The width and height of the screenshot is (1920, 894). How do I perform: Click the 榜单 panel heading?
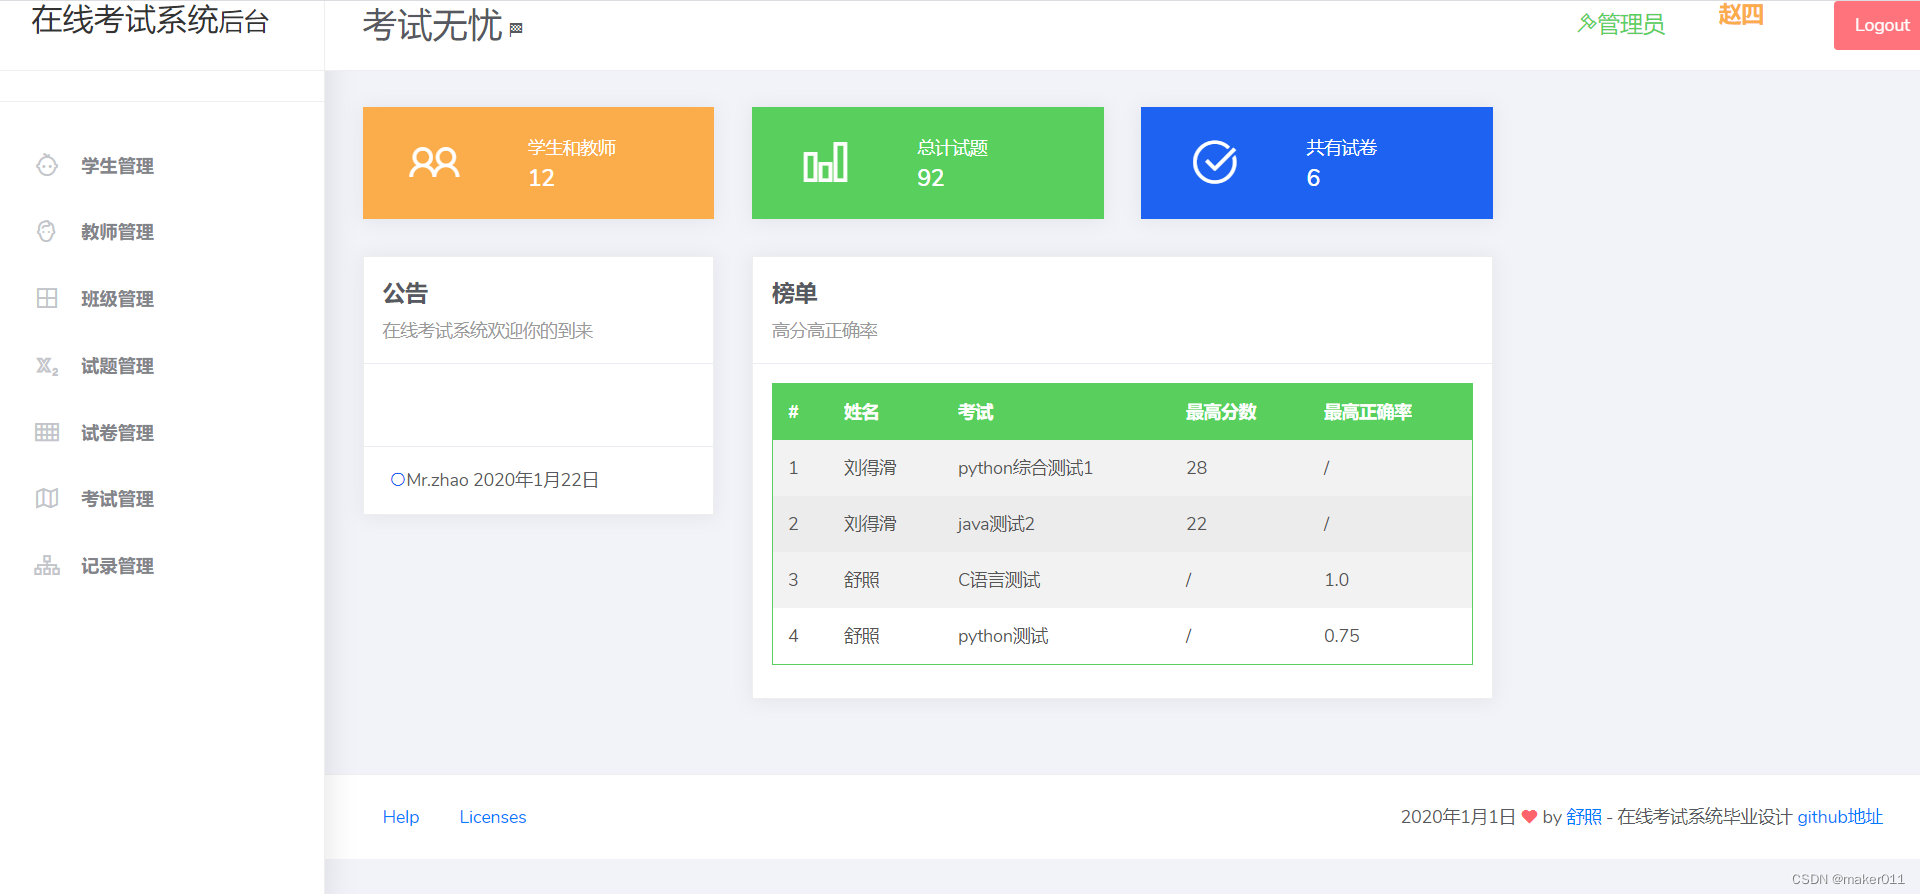(x=794, y=293)
